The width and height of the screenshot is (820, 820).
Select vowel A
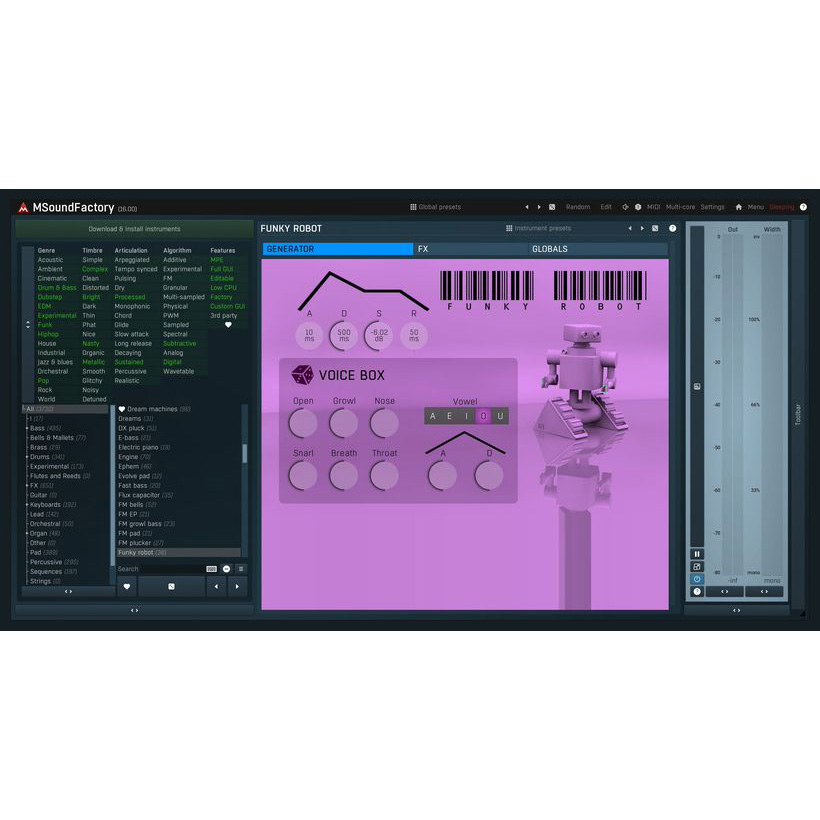432,416
